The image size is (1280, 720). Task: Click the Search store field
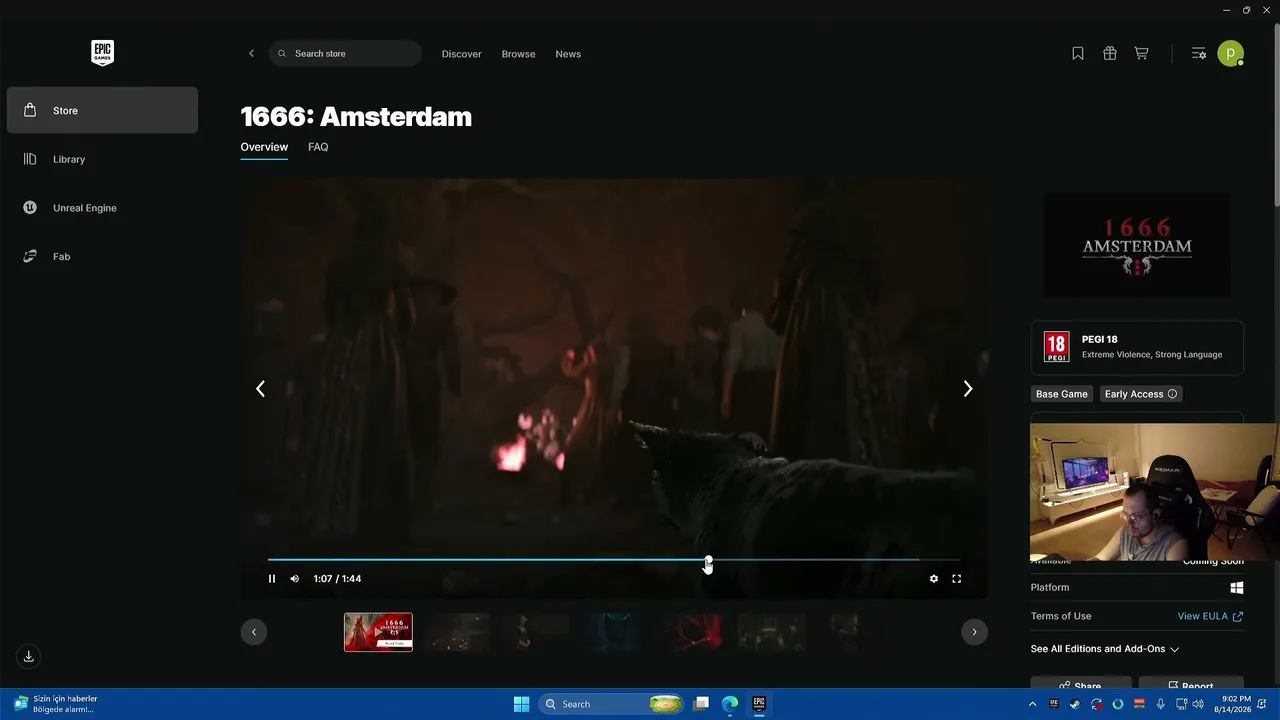(345, 54)
